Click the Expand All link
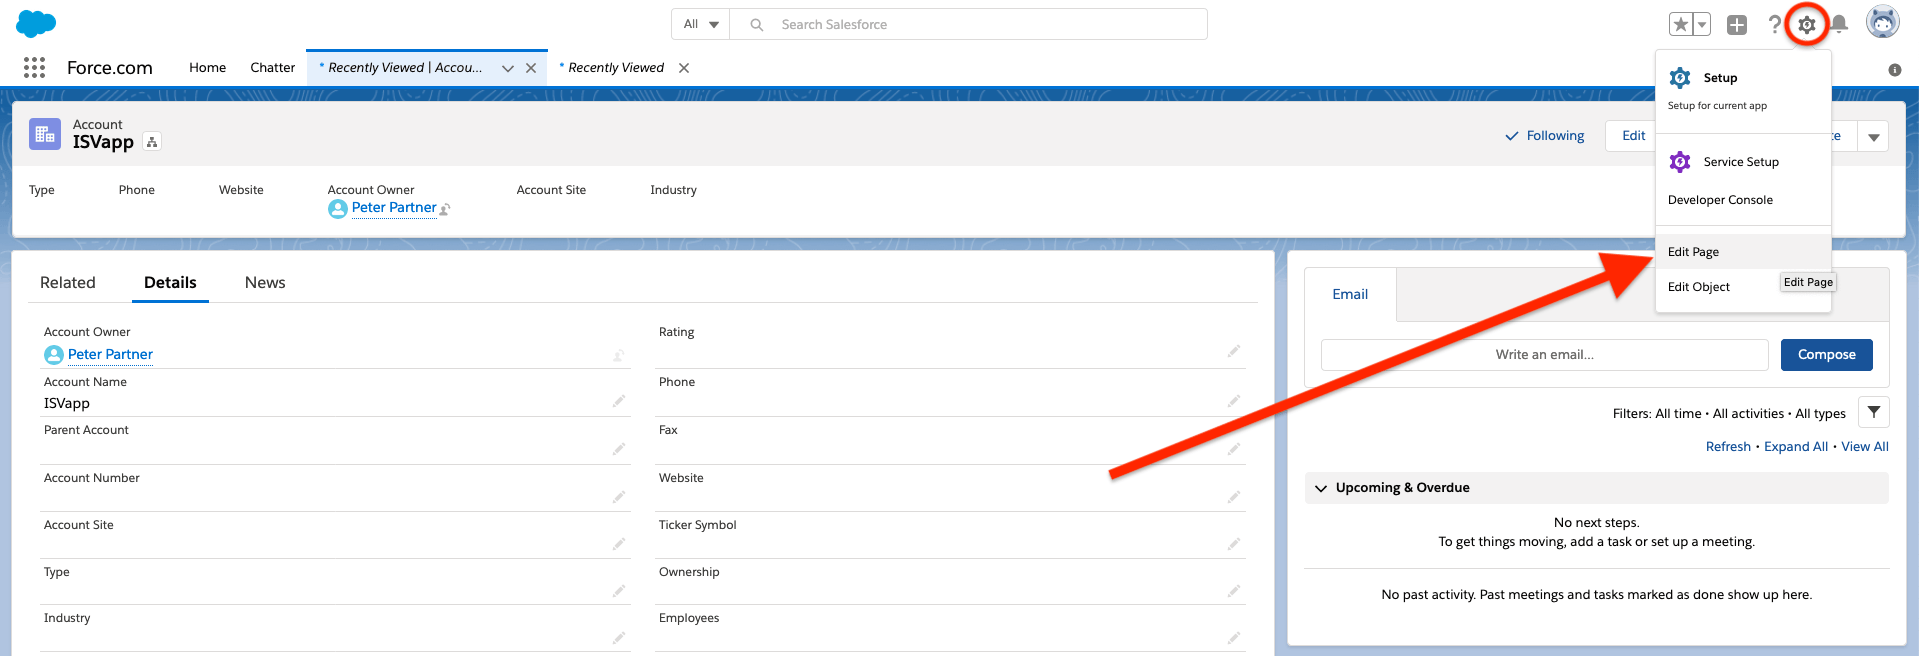1919x656 pixels. point(1796,446)
